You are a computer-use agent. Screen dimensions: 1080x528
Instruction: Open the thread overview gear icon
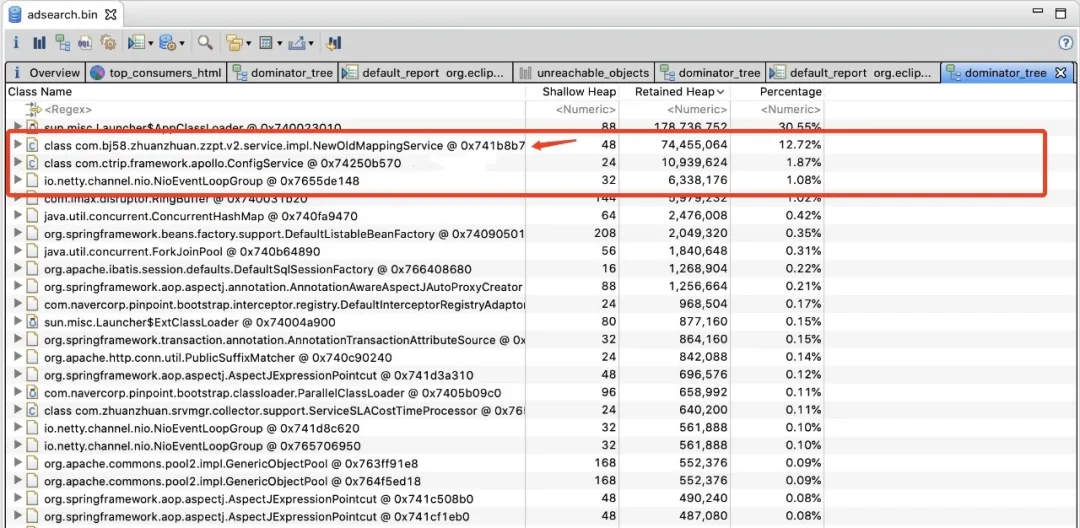click(108, 43)
